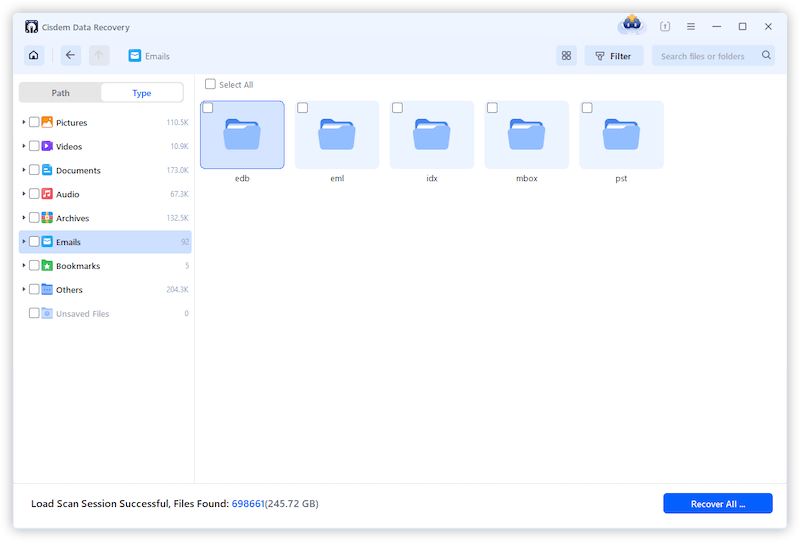Expand the Documents tree arrow
This screenshot has height=542, width=800.
23,170
